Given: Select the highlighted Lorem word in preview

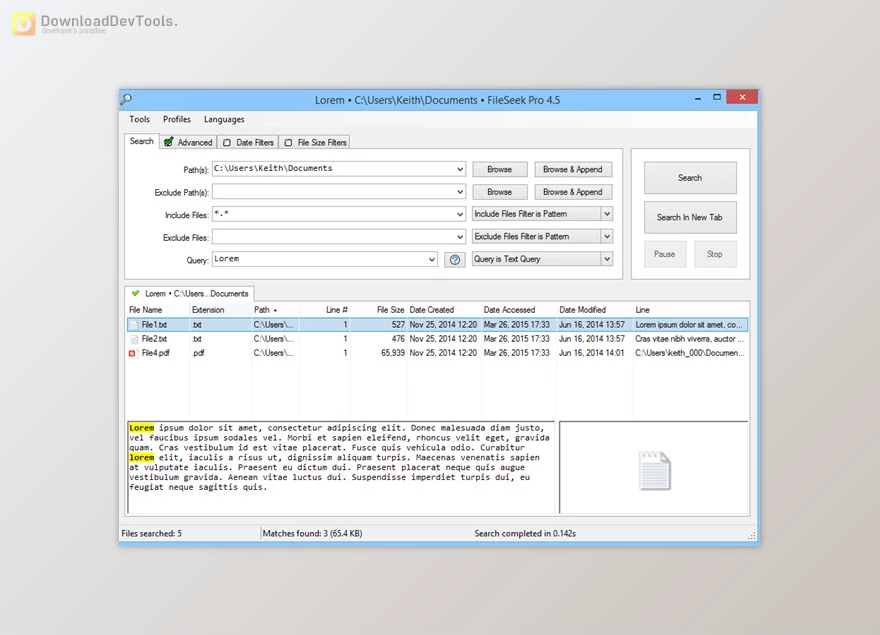Looking at the screenshot, I should [141, 427].
